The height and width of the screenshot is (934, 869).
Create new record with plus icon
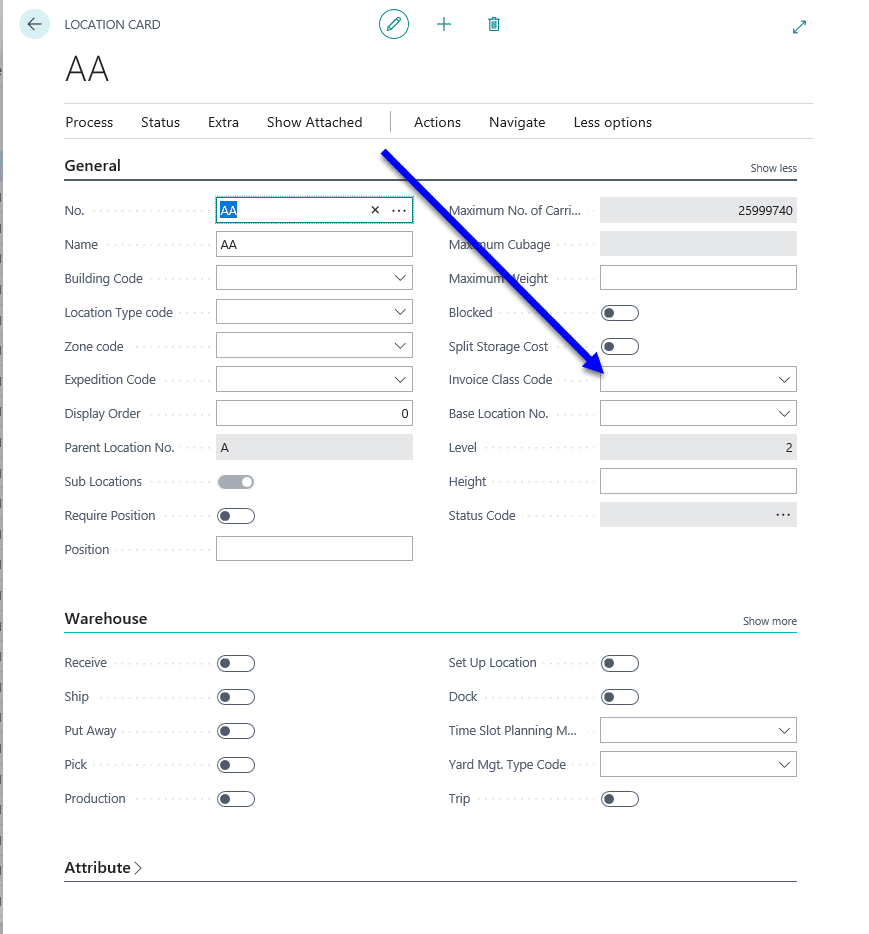[x=444, y=24]
